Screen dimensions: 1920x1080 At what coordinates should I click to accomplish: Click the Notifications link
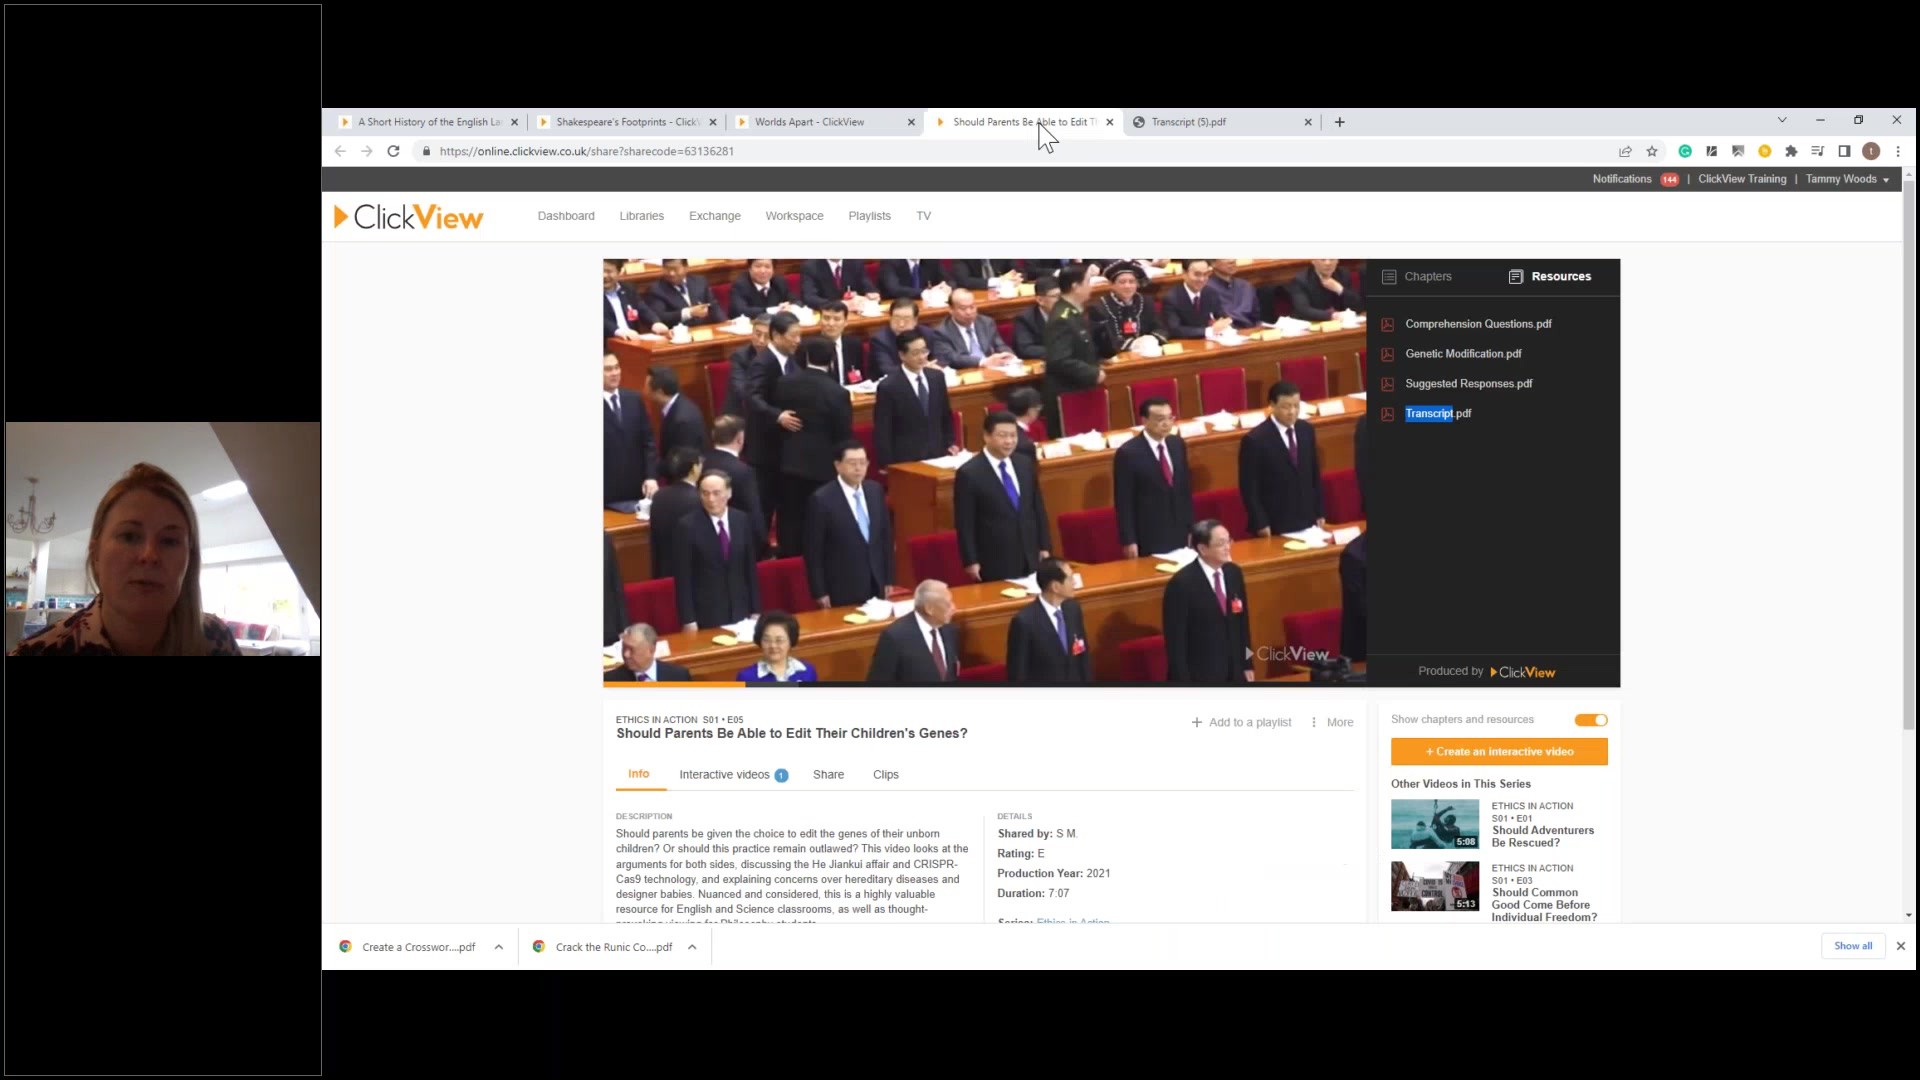pos(1621,180)
